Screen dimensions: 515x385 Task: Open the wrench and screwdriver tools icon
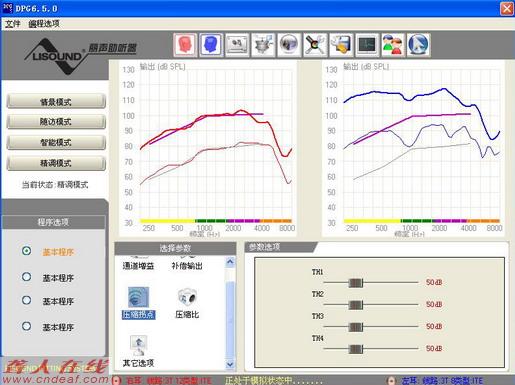click(315, 45)
